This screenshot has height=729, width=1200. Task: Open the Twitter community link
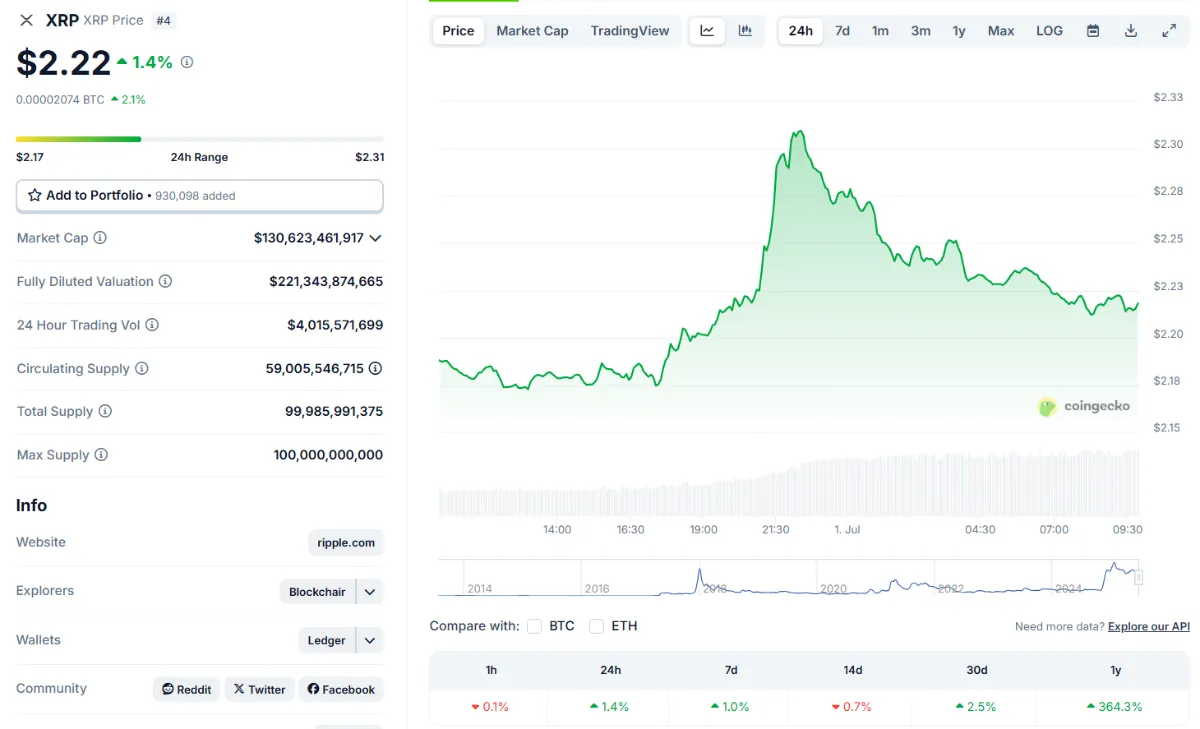click(x=260, y=689)
